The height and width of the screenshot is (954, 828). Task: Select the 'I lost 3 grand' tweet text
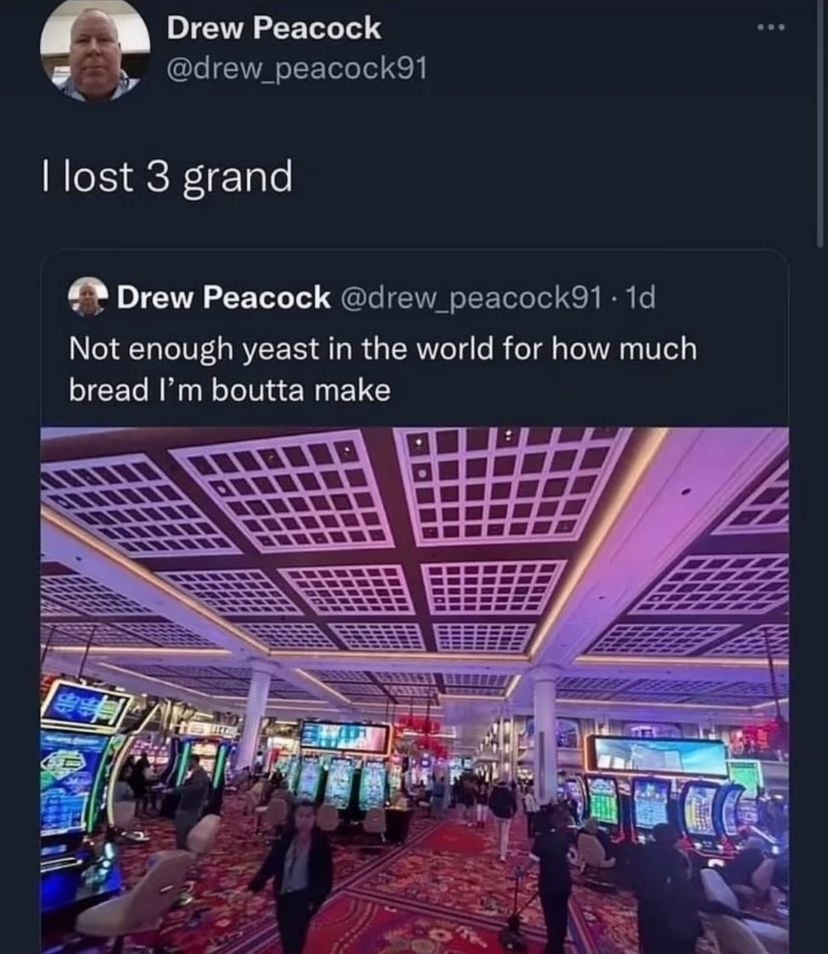(167, 177)
